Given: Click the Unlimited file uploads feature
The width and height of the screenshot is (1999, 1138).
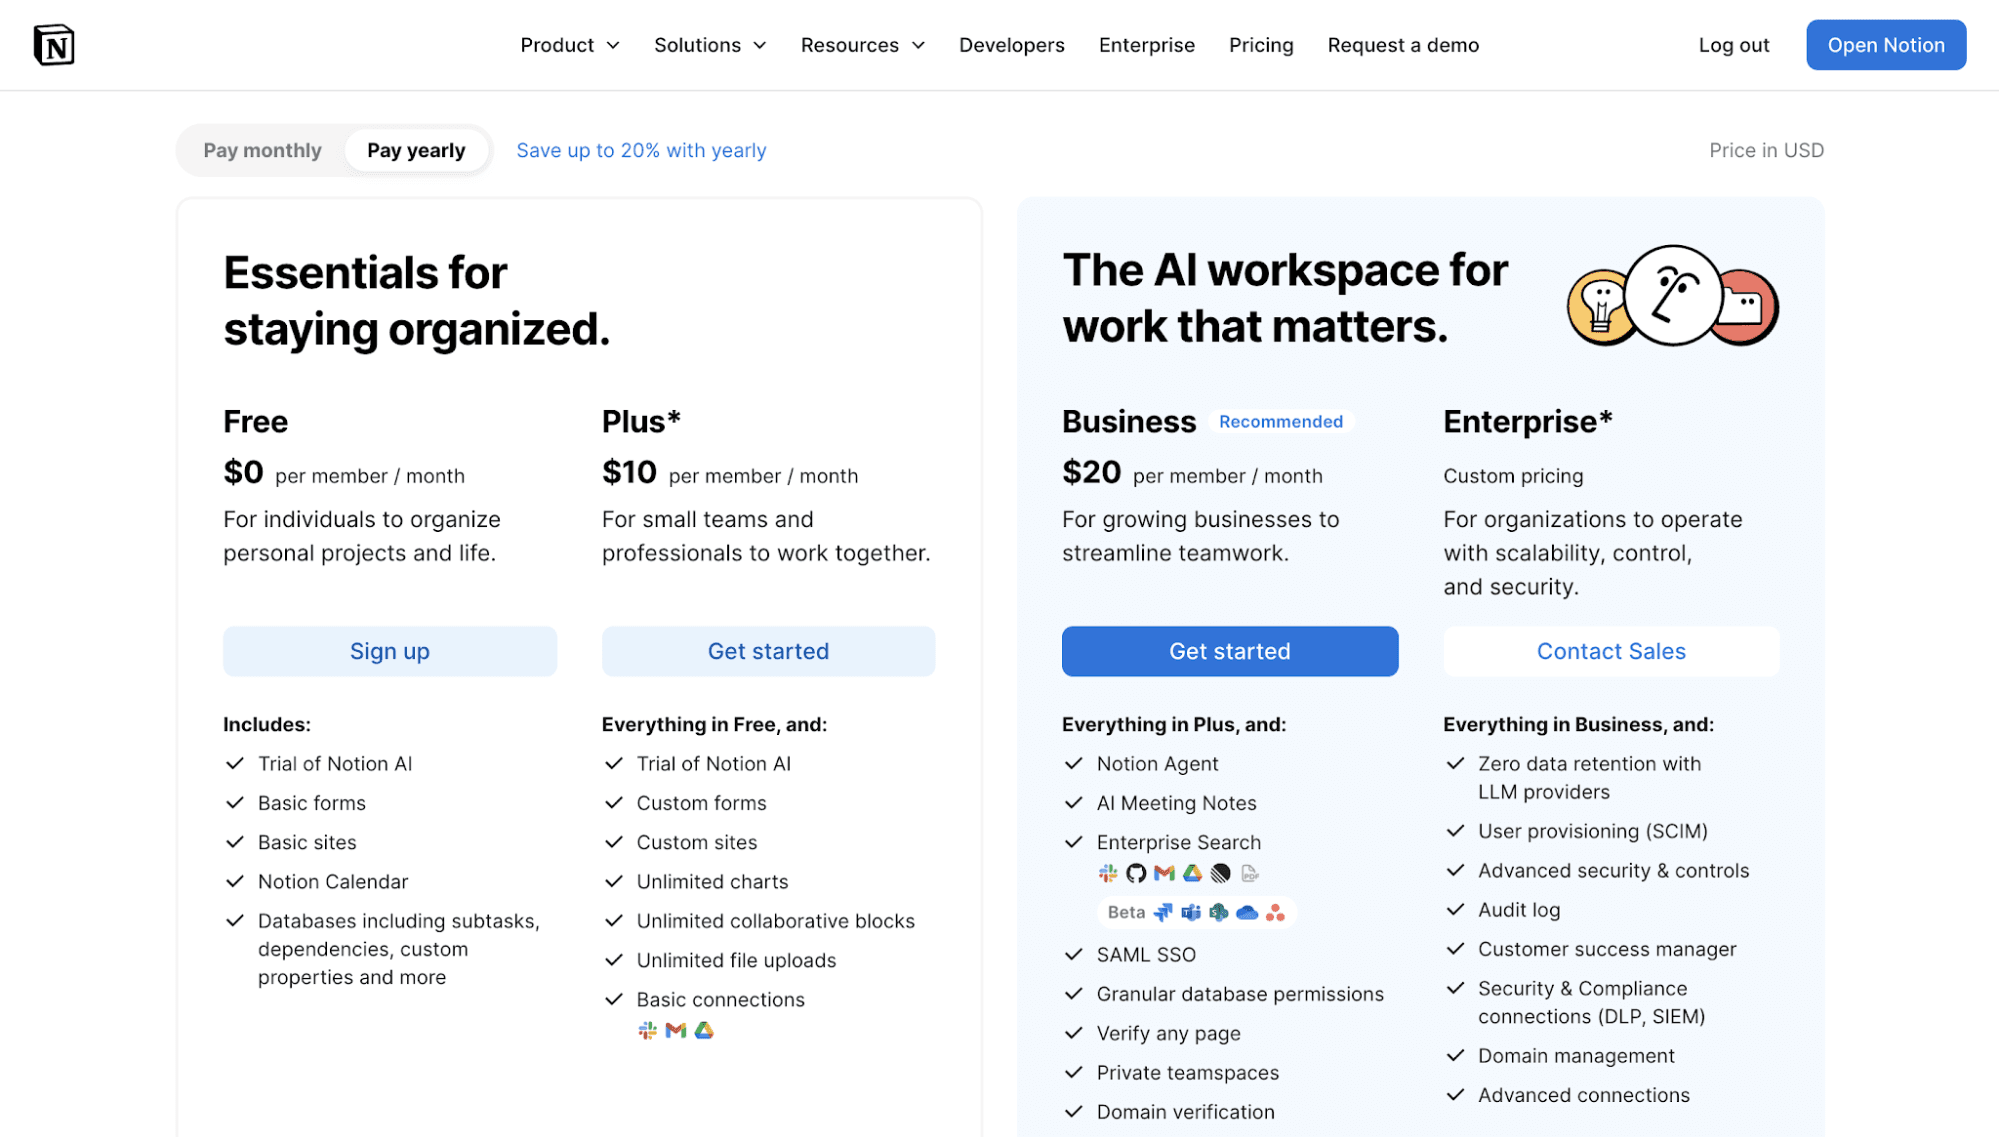Looking at the screenshot, I should (x=737, y=961).
